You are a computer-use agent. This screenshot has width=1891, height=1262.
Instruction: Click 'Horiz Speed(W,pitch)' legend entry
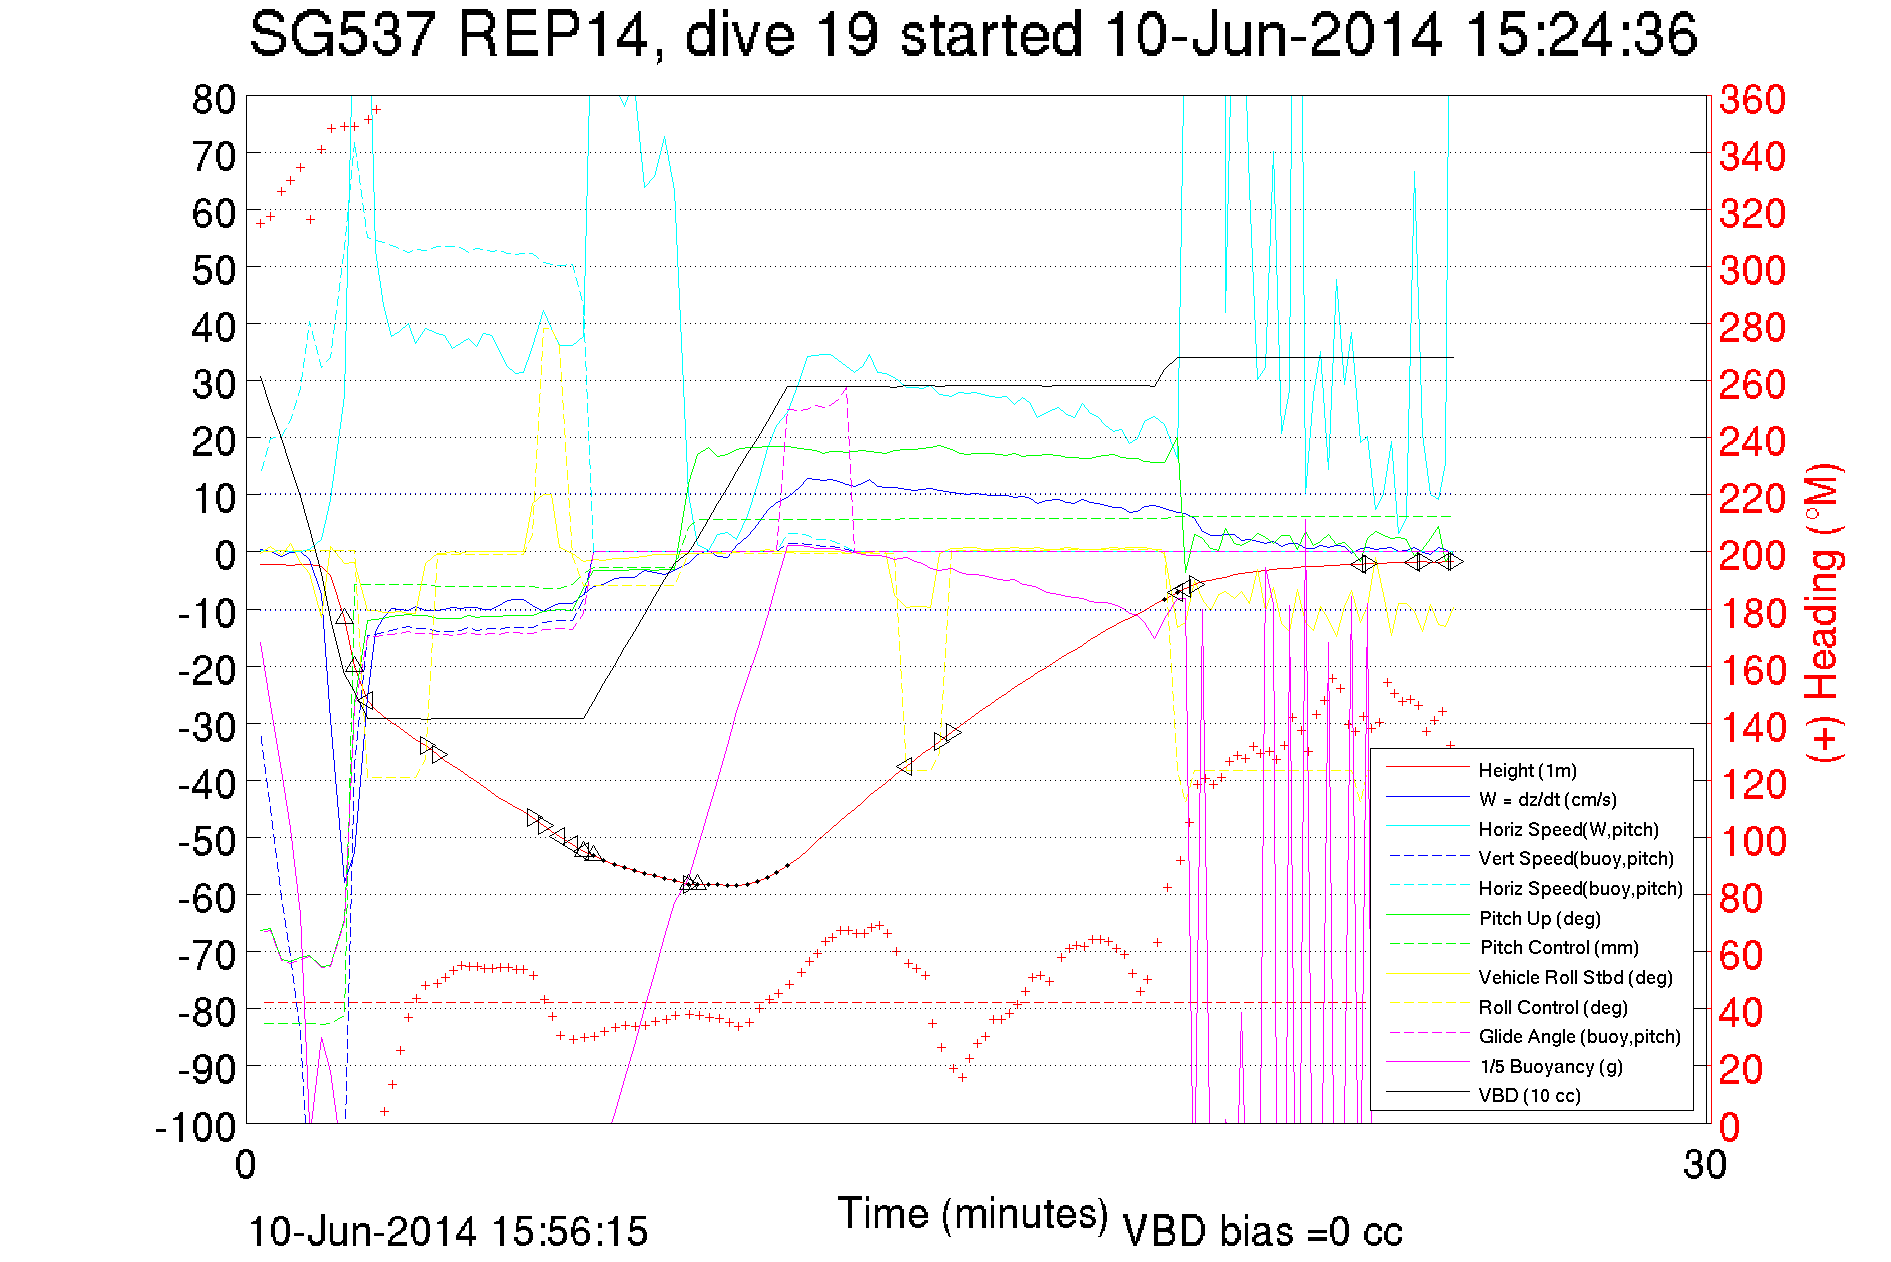[x=1568, y=829]
